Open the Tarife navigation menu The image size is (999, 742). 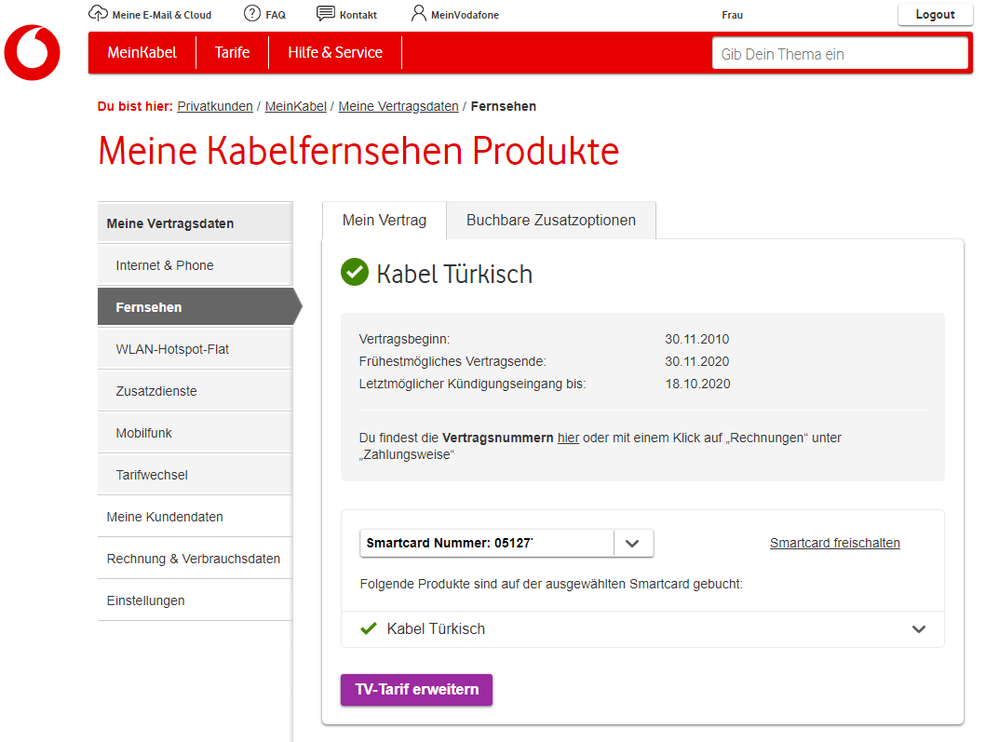(232, 53)
